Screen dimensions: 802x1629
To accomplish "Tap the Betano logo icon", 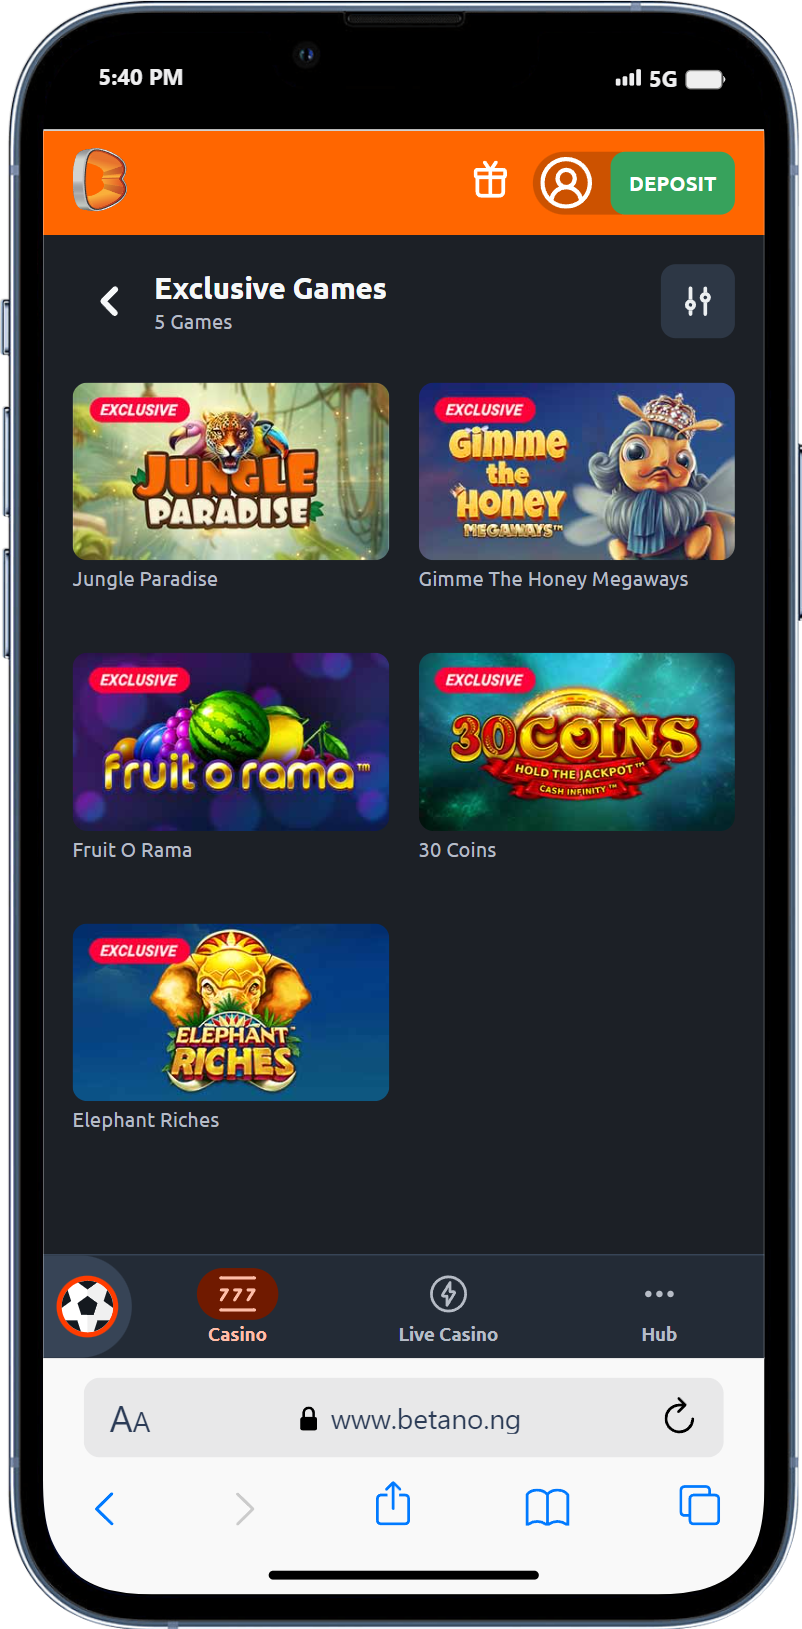I will [100, 180].
